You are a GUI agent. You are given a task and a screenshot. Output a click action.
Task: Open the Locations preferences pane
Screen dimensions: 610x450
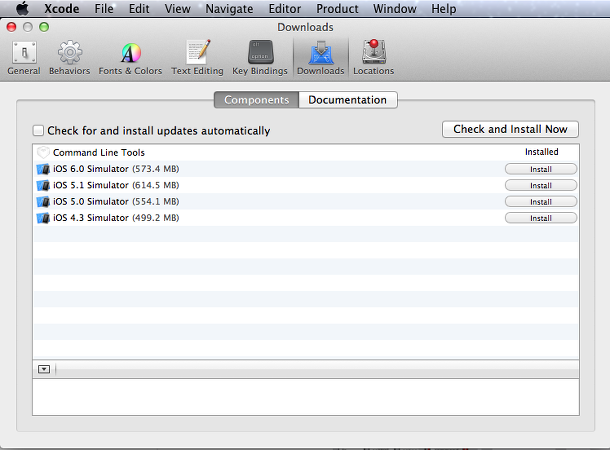(x=373, y=58)
